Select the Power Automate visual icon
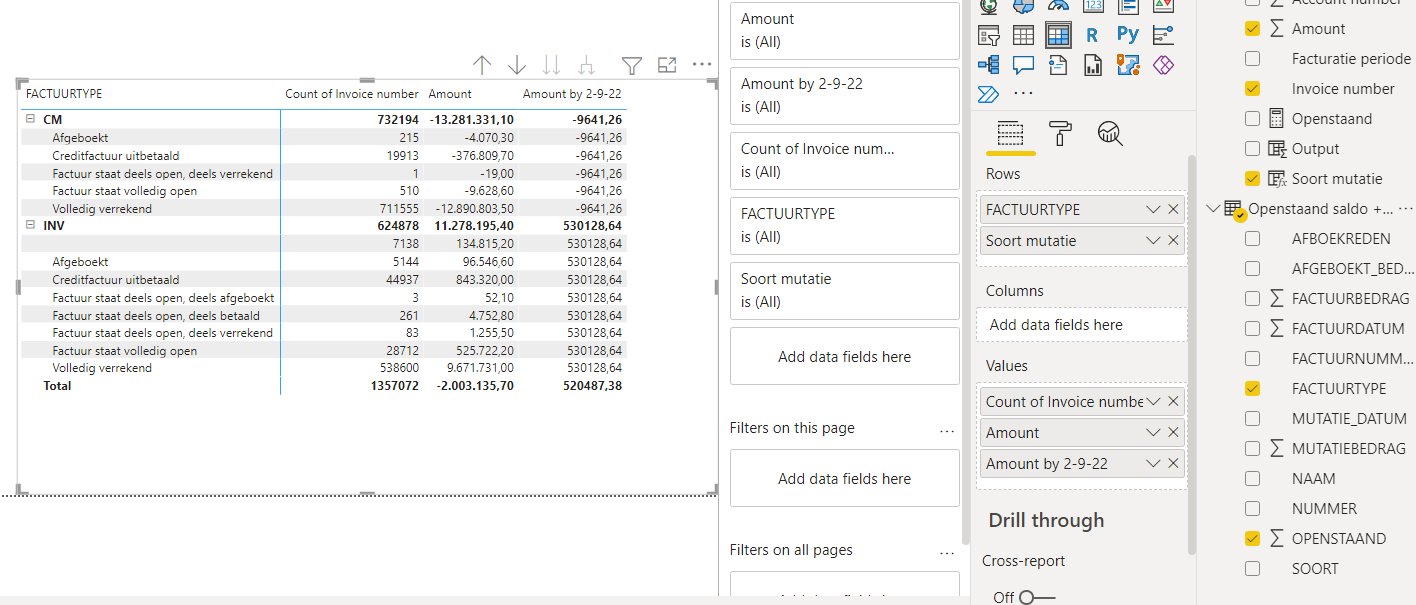Viewport: 1416px width, 605px height. coord(989,94)
